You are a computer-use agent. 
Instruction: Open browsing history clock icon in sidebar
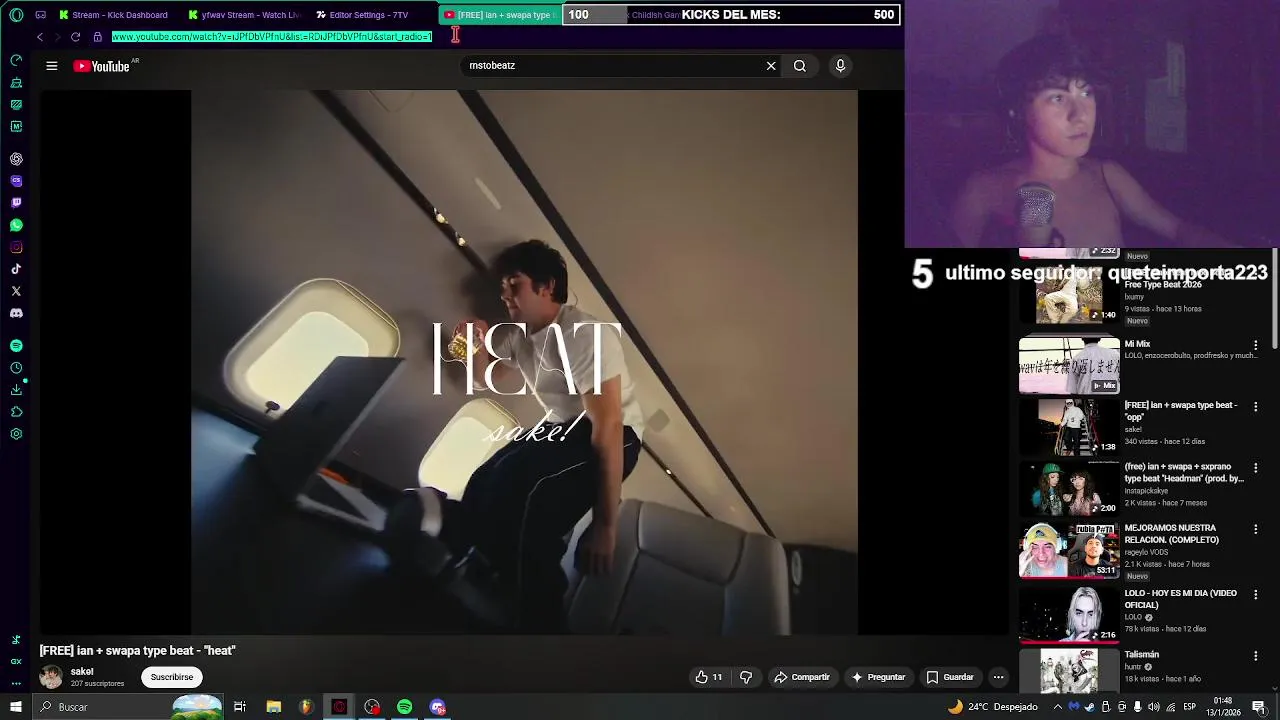(16, 368)
